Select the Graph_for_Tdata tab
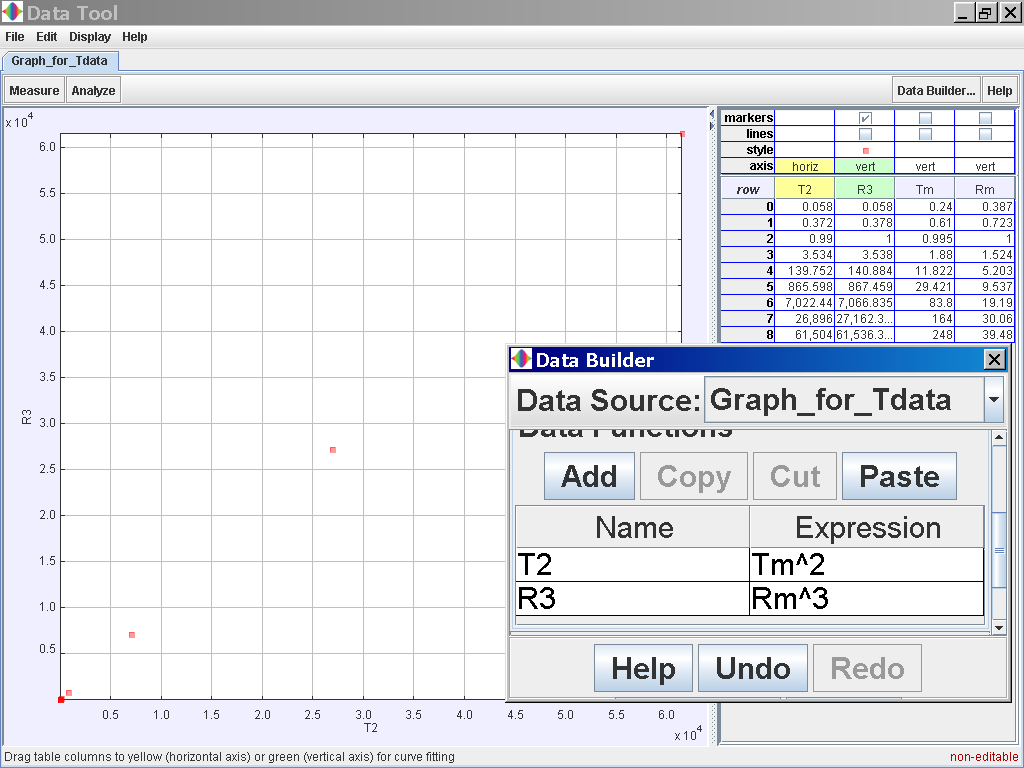The image size is (1024, 768). click(x=60, y=60)
